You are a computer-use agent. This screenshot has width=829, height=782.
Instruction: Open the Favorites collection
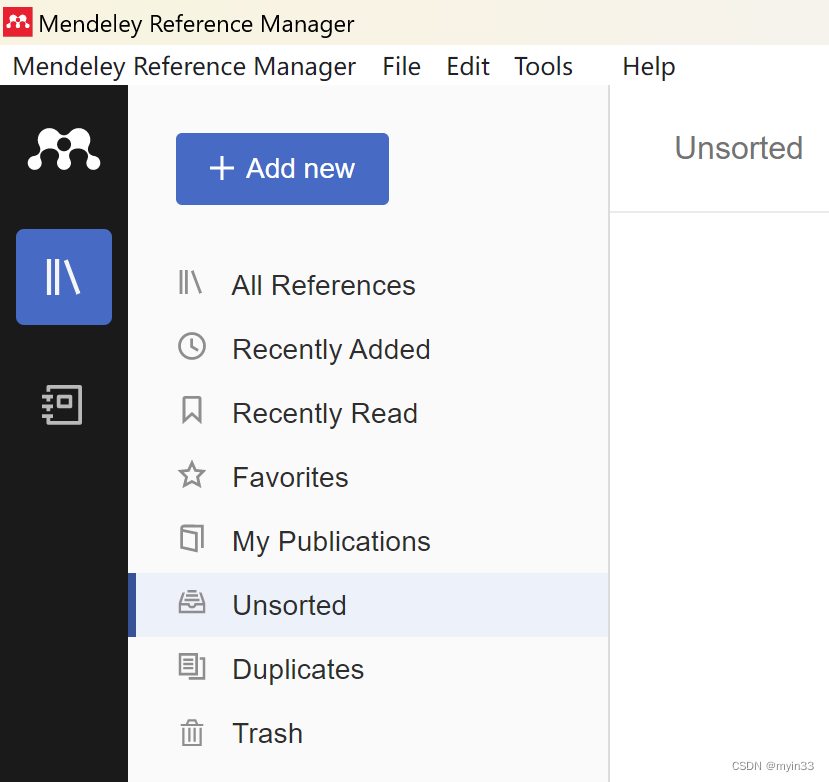(x=368, y=477)
